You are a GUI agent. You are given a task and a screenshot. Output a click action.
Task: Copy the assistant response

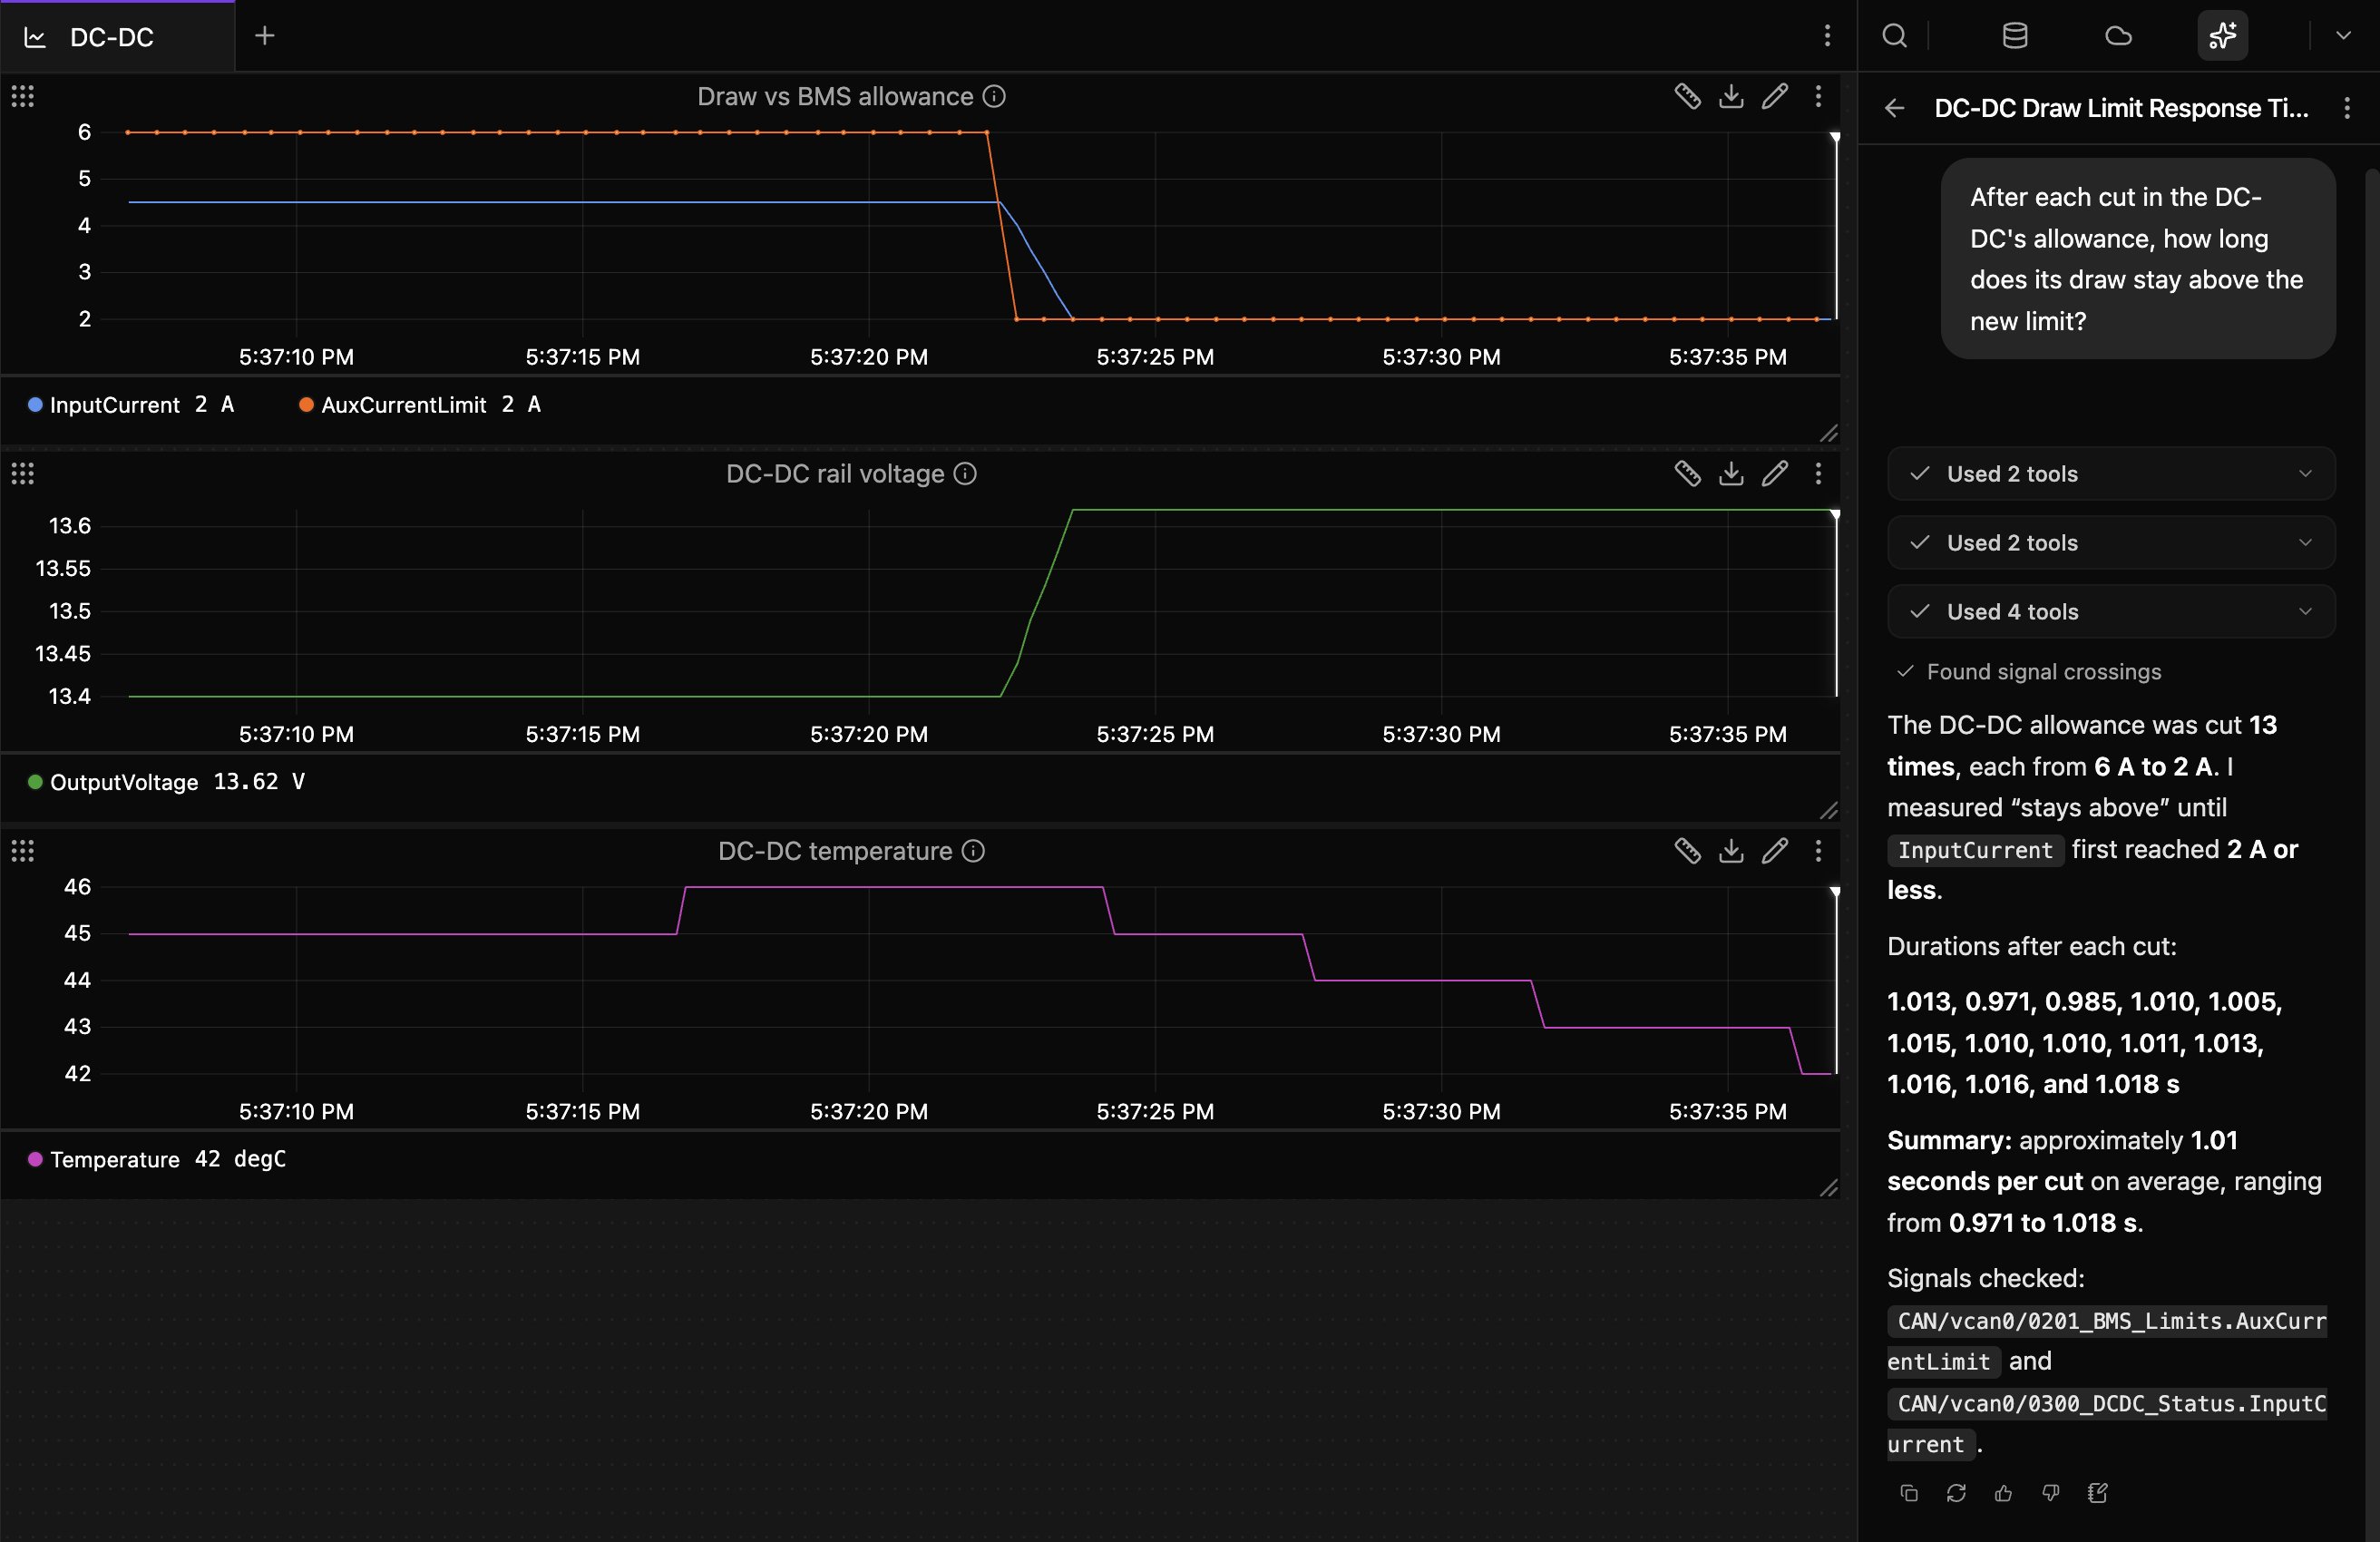click(1908, 1493)
